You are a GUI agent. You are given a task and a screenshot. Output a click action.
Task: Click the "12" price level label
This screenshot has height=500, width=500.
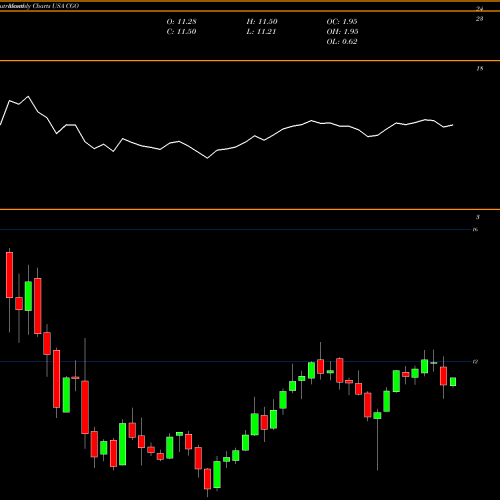(x=475, y=361)
